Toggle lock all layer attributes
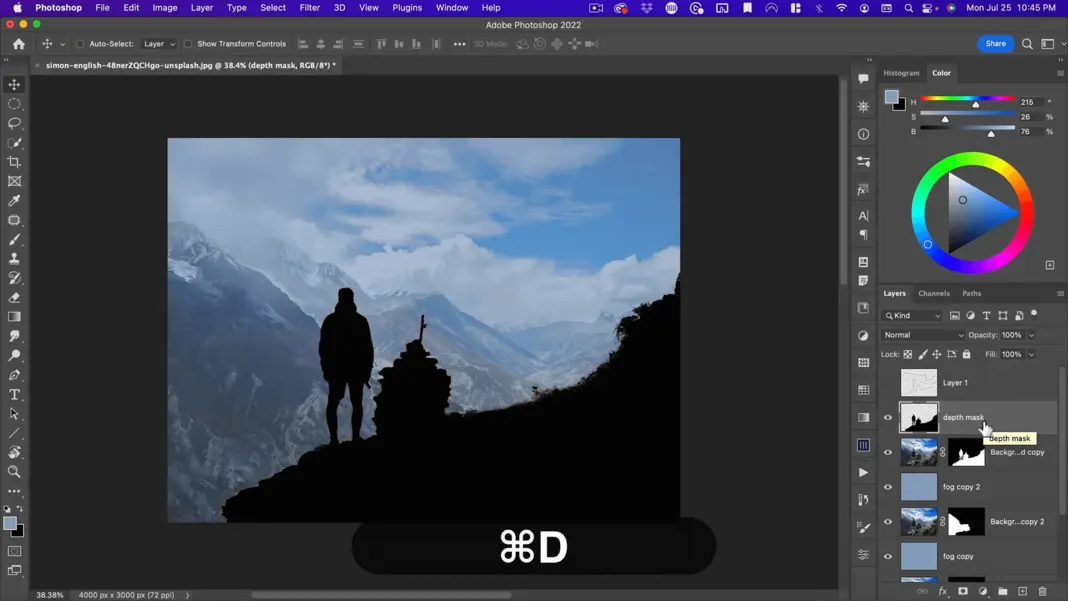Image resolution: width=1068 pixels, height=601 pixels. 967,354
